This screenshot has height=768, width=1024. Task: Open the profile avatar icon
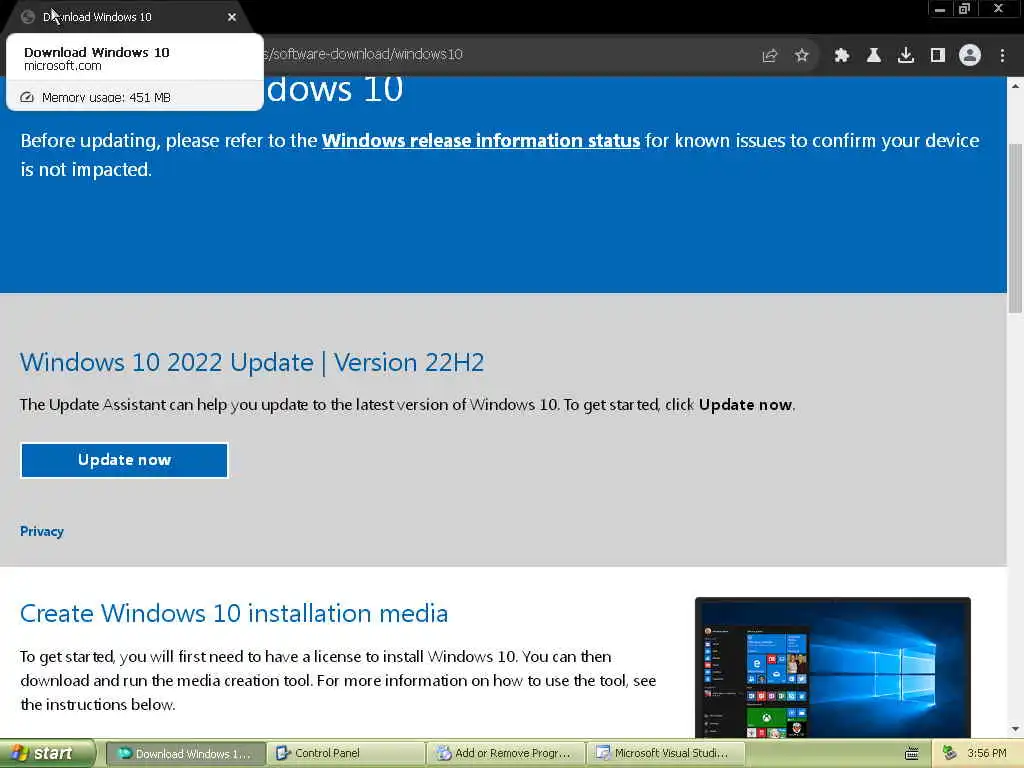pyautogui.click(x=970, y=55)
